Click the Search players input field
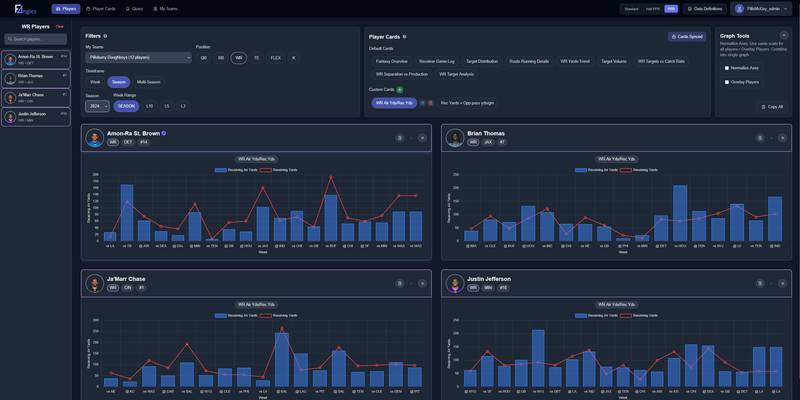The height and width of the screenshot is (400, 800). pyautogui.click(x=36, y=39)
